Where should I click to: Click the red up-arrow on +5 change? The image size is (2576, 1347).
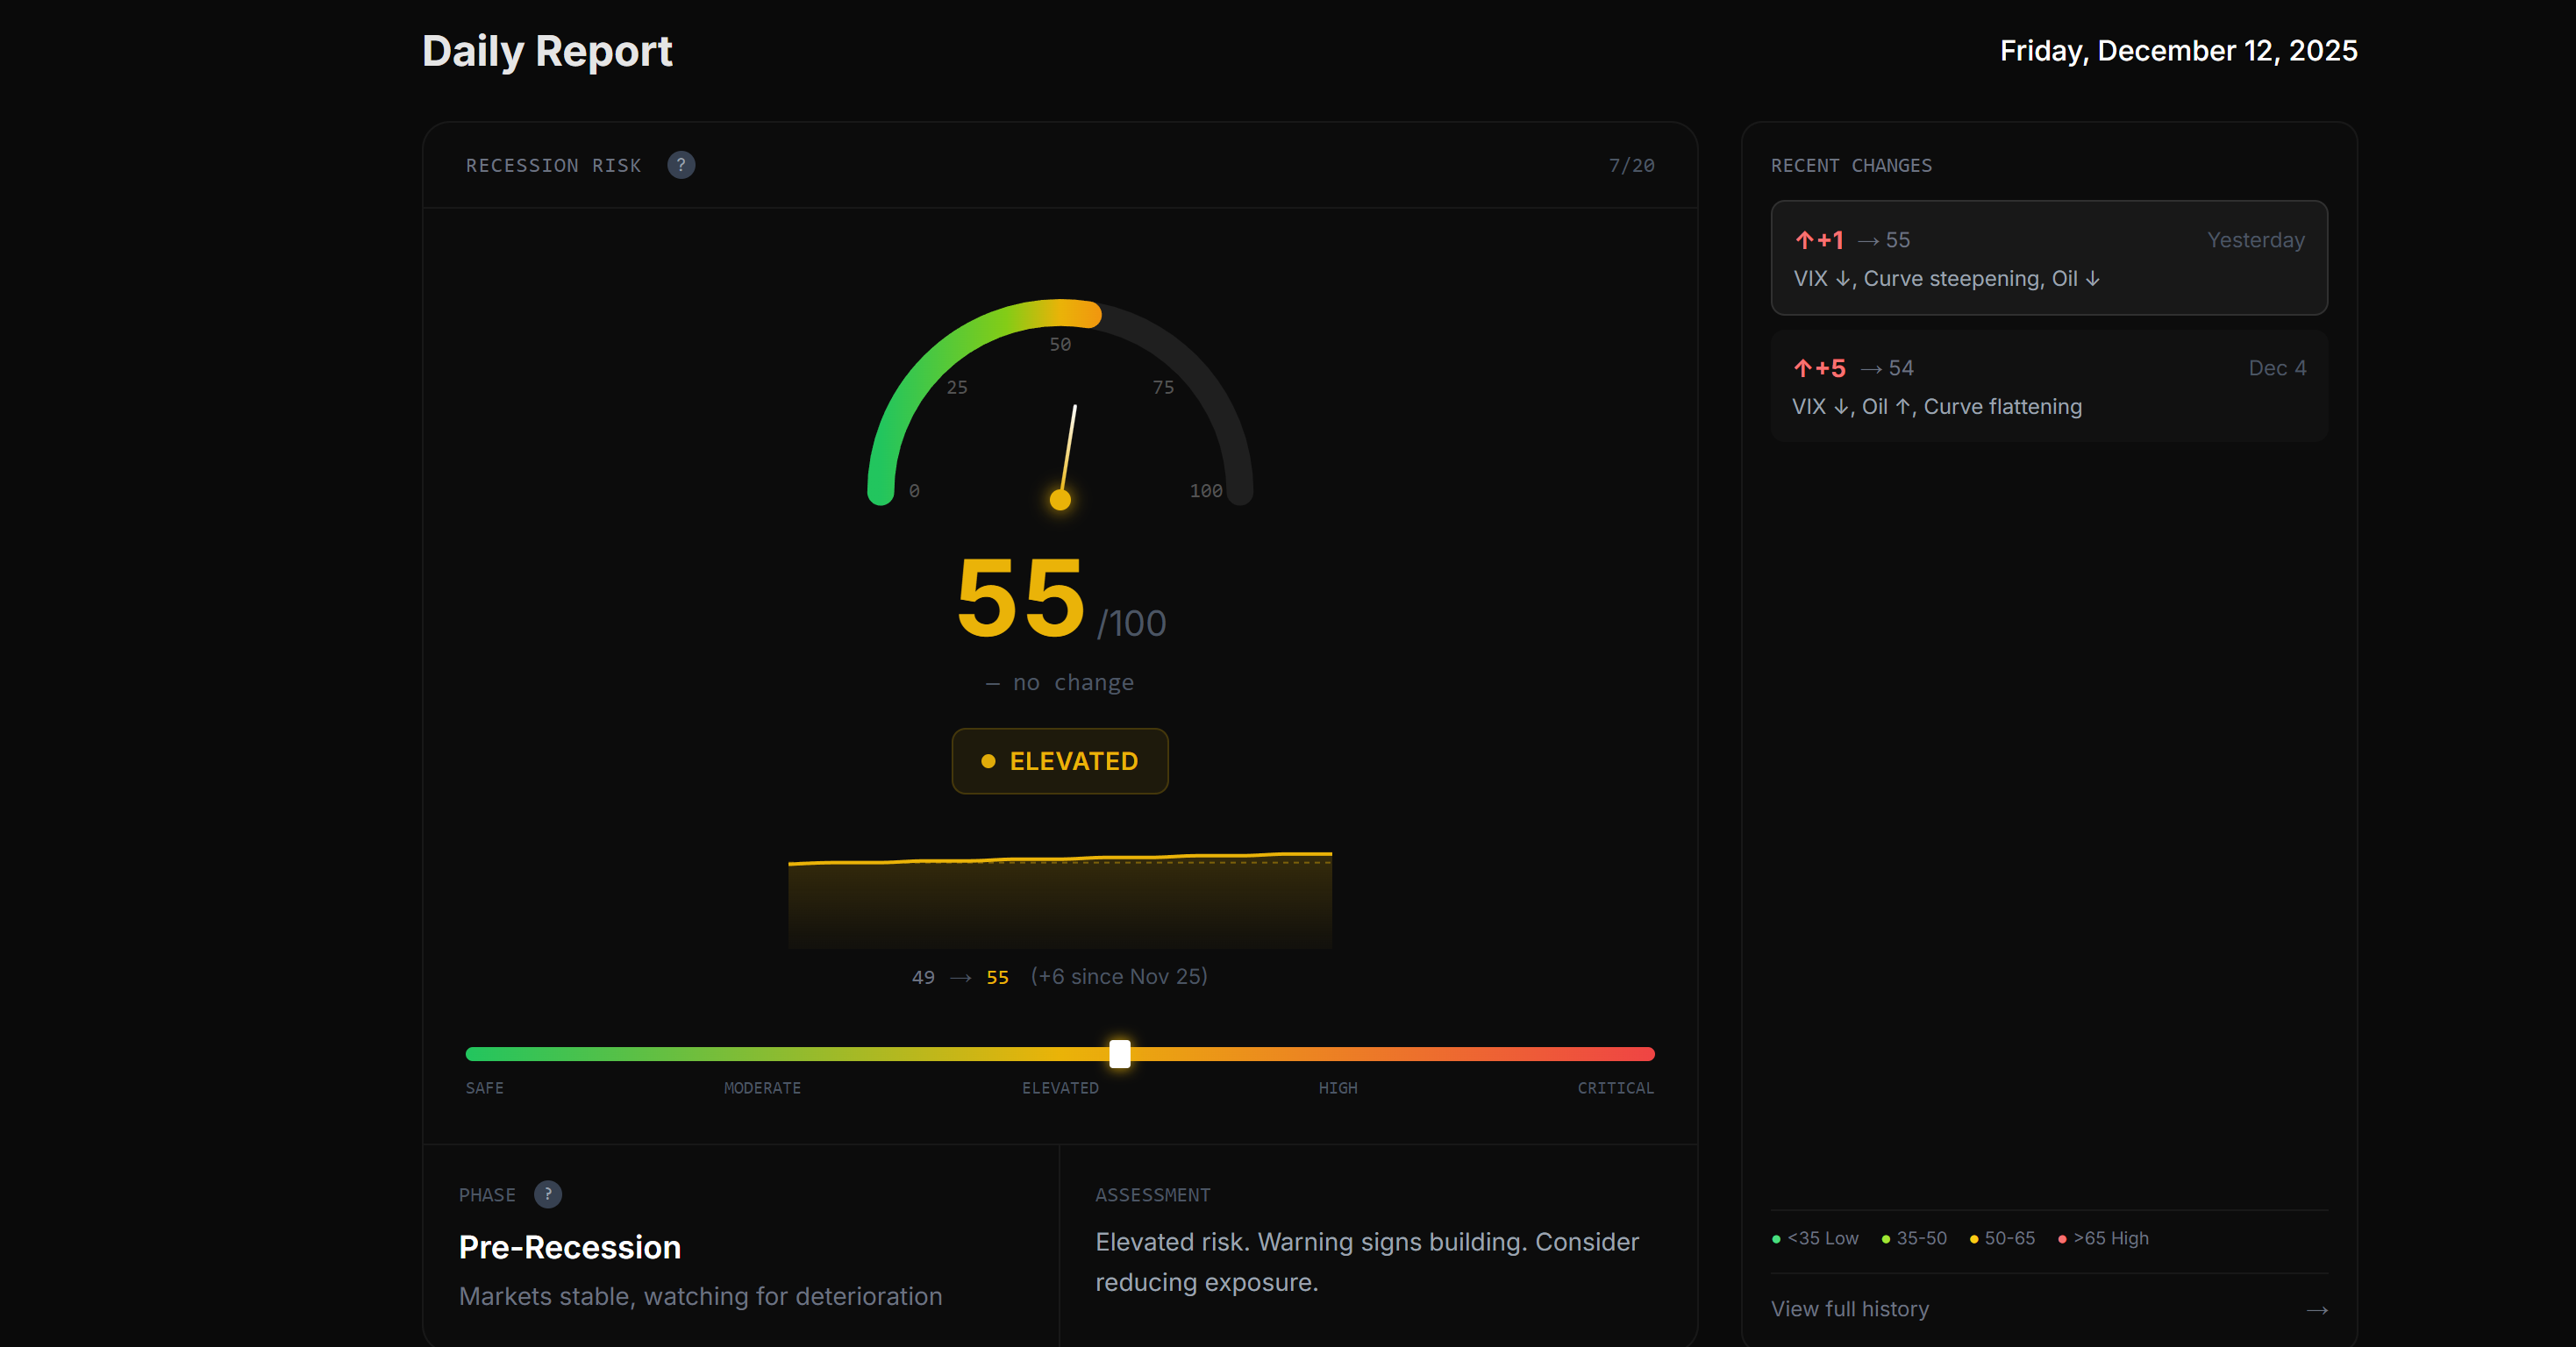tap(1802, 368)
